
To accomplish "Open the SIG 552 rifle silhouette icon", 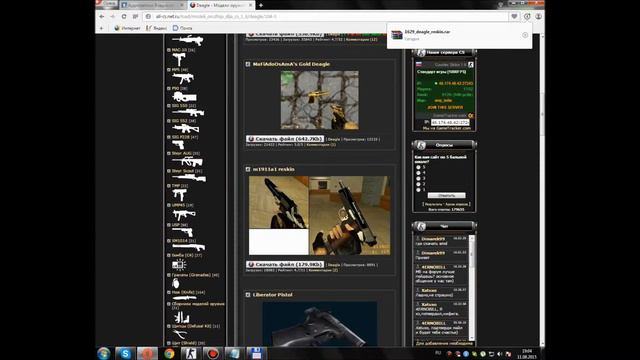I will click(186, 129).
